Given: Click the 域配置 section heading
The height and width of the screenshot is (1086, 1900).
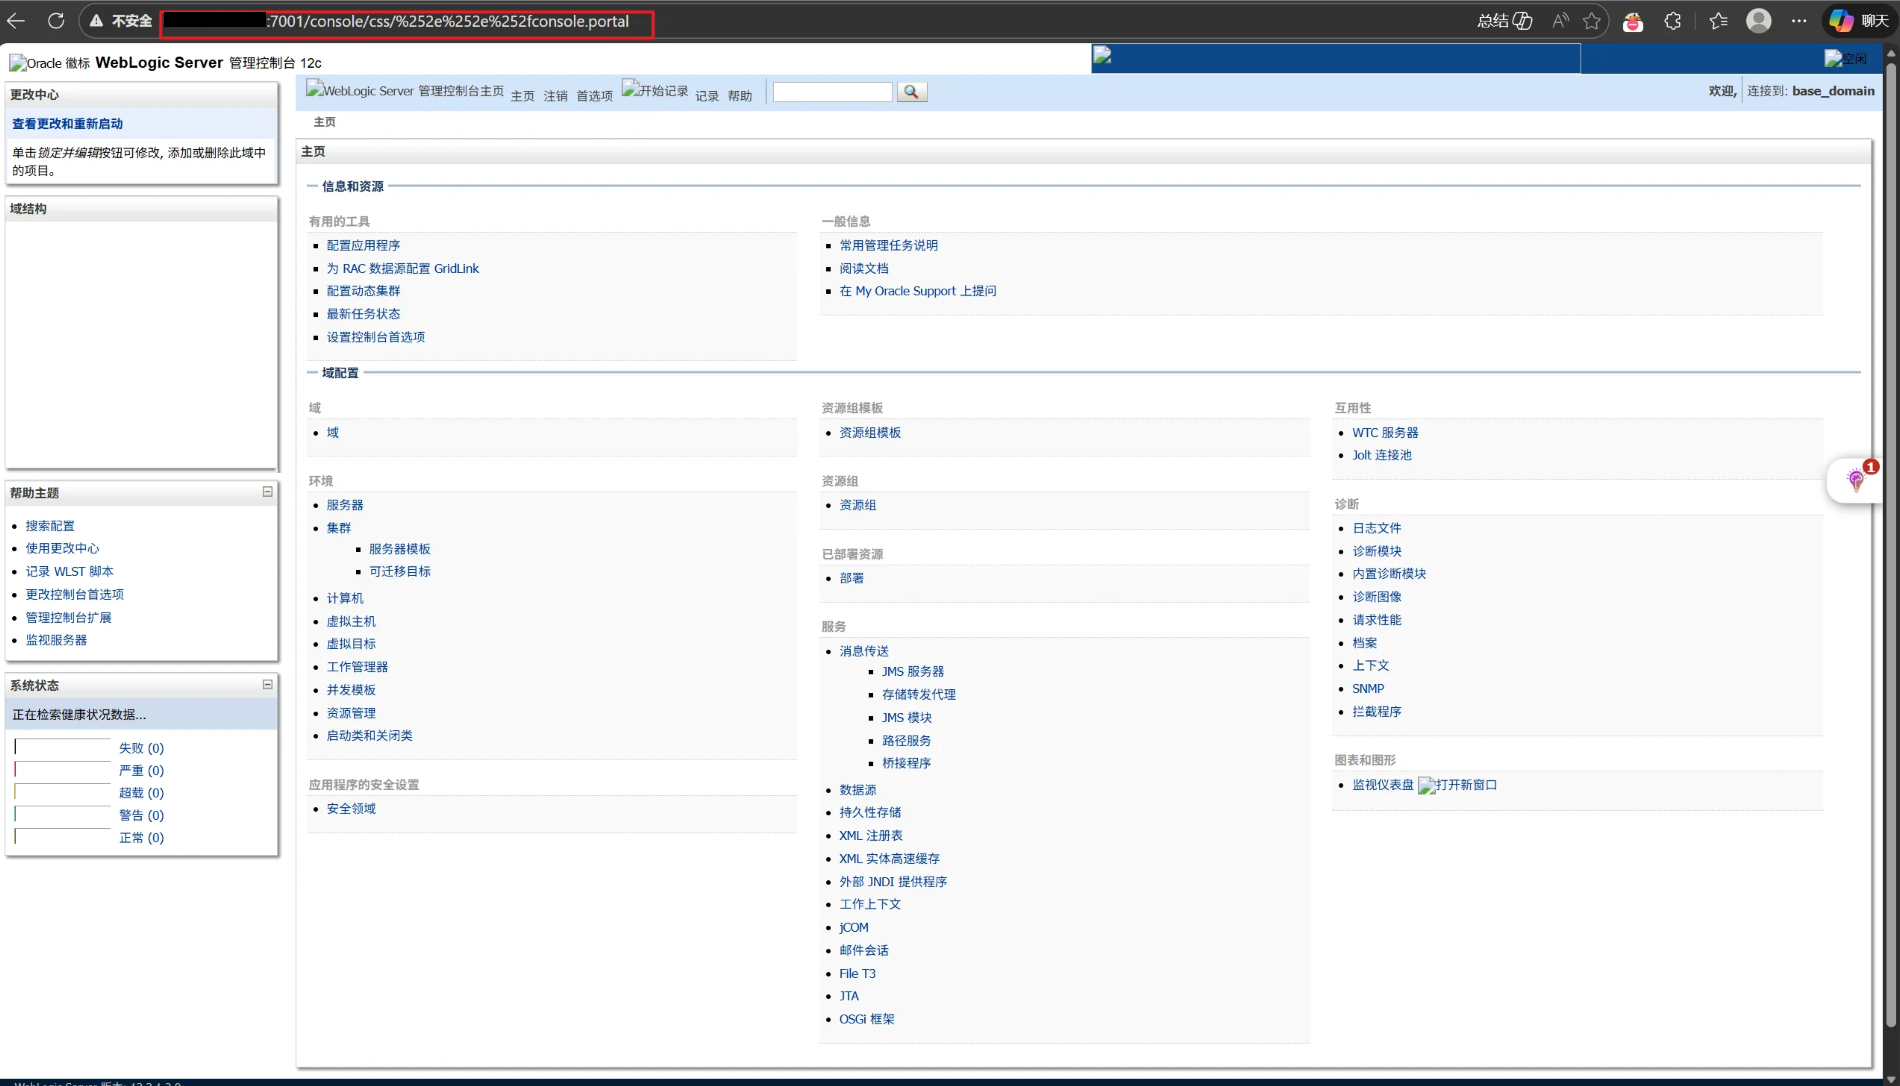Looking at the screenshot, I should [x=340, y=373].
